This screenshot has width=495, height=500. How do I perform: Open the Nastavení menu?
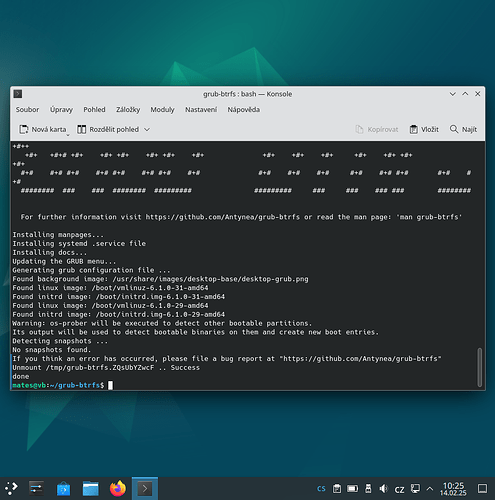pyautogui.click(x=201, y=110)
